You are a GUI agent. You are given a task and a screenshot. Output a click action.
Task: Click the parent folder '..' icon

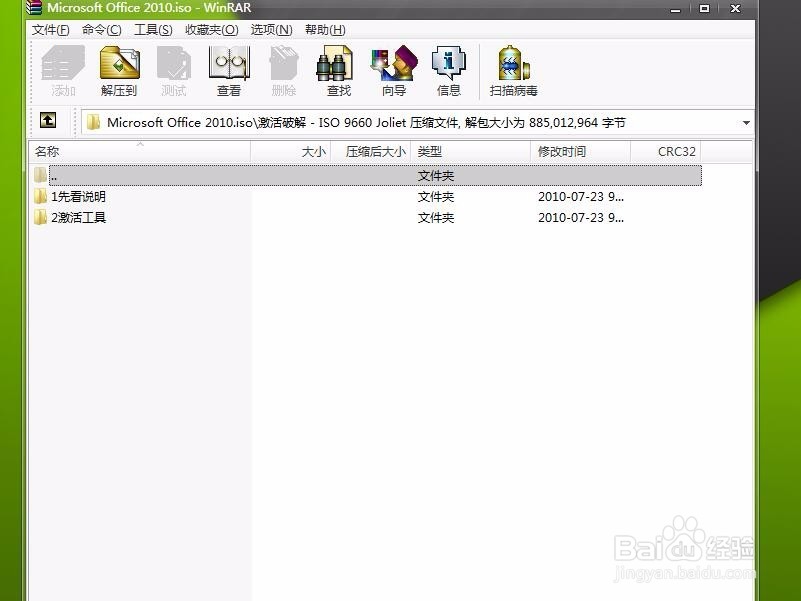click(x=40, y=175)
